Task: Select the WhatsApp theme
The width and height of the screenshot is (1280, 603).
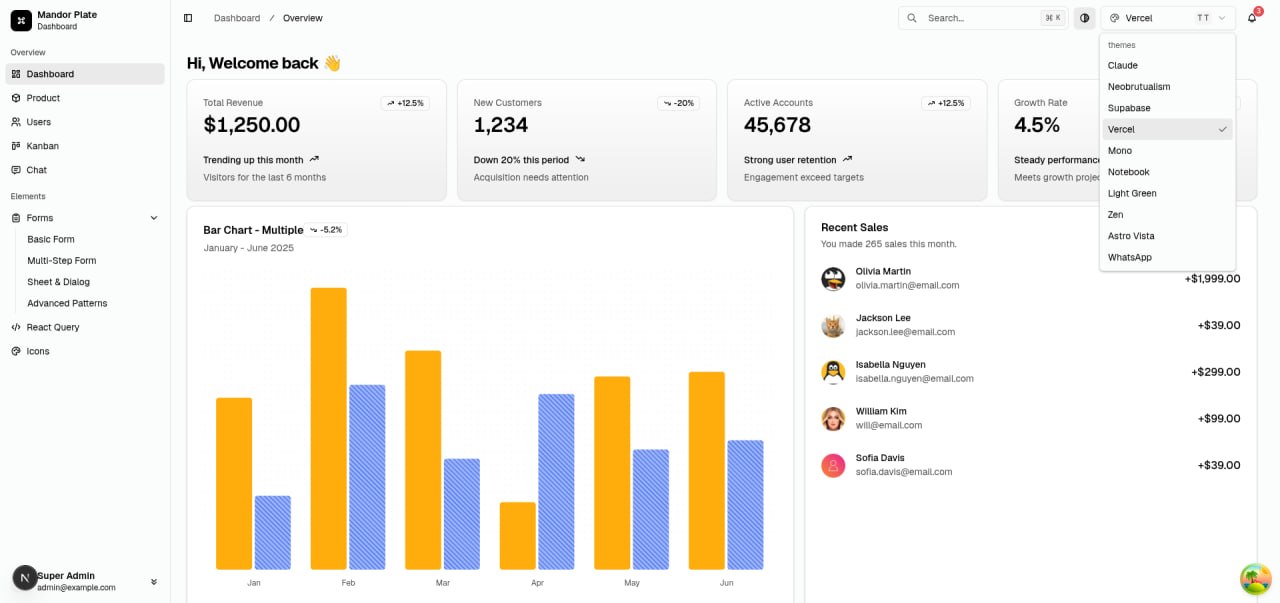Action: pos(1167,257)
